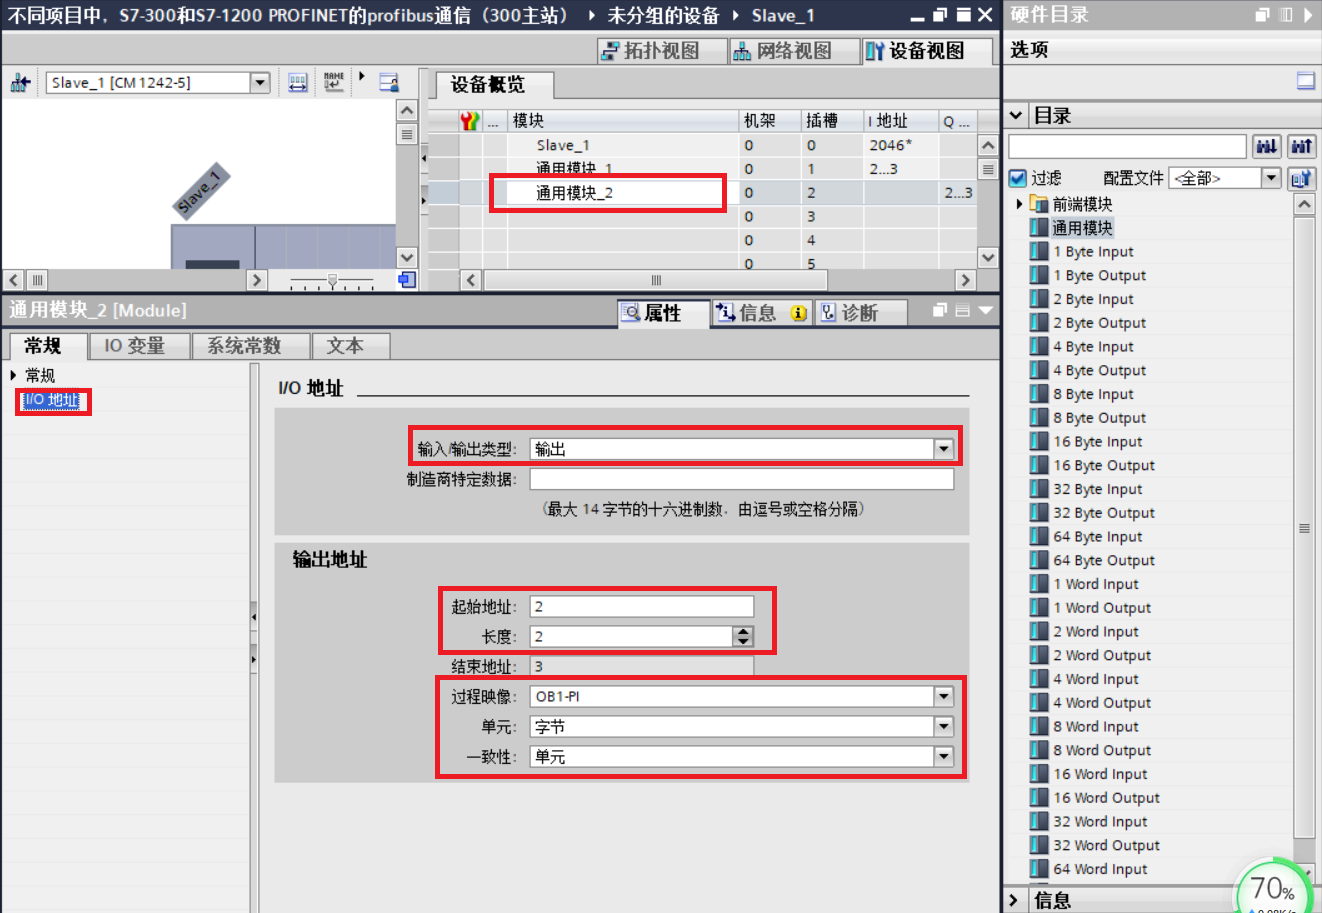1322x913 pixels.
Task: Click the 通用模块 catalog item icon
Action: tap(1039, 228)
